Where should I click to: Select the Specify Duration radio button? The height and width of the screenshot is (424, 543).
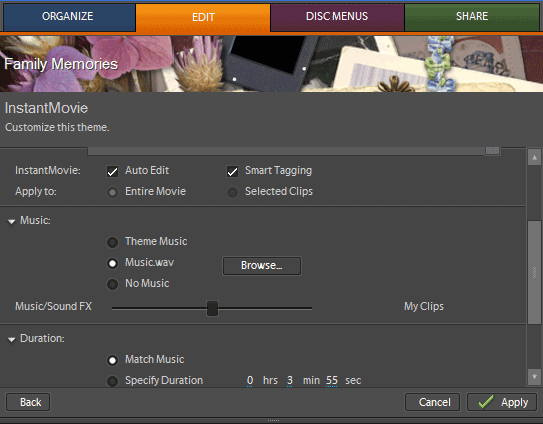point(112,381)
